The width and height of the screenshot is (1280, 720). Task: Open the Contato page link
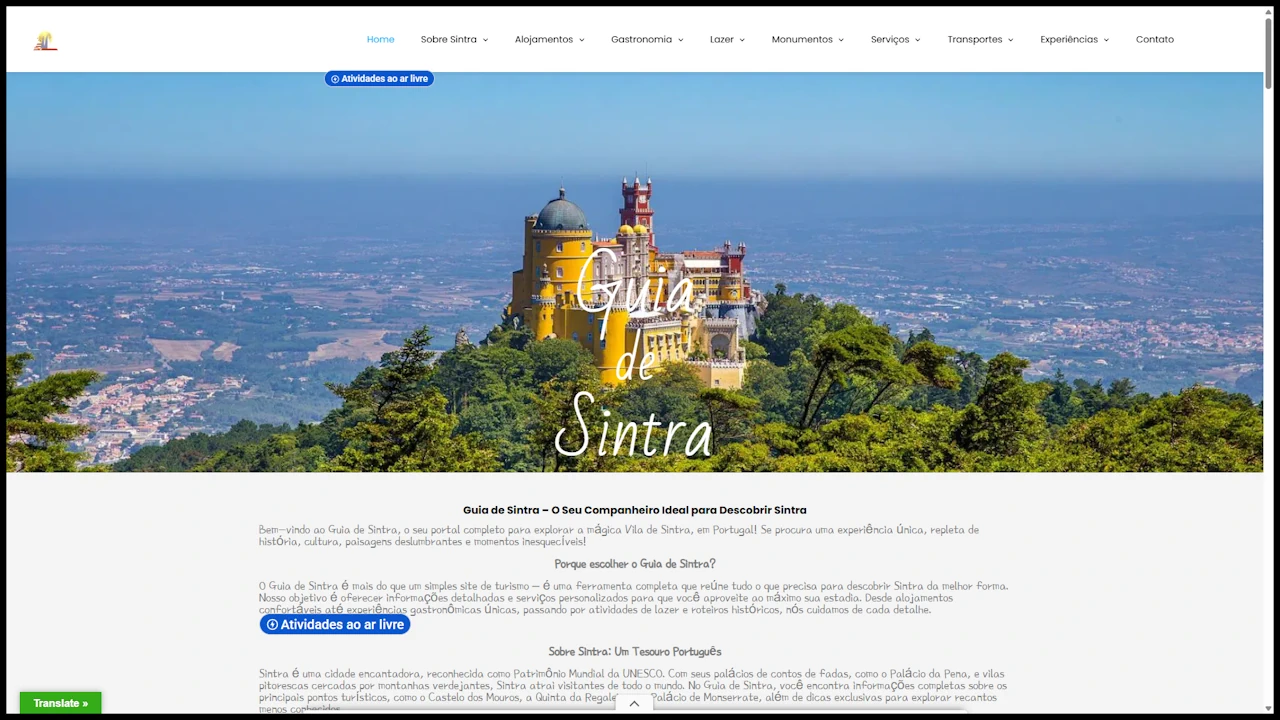click(1154, 40)
